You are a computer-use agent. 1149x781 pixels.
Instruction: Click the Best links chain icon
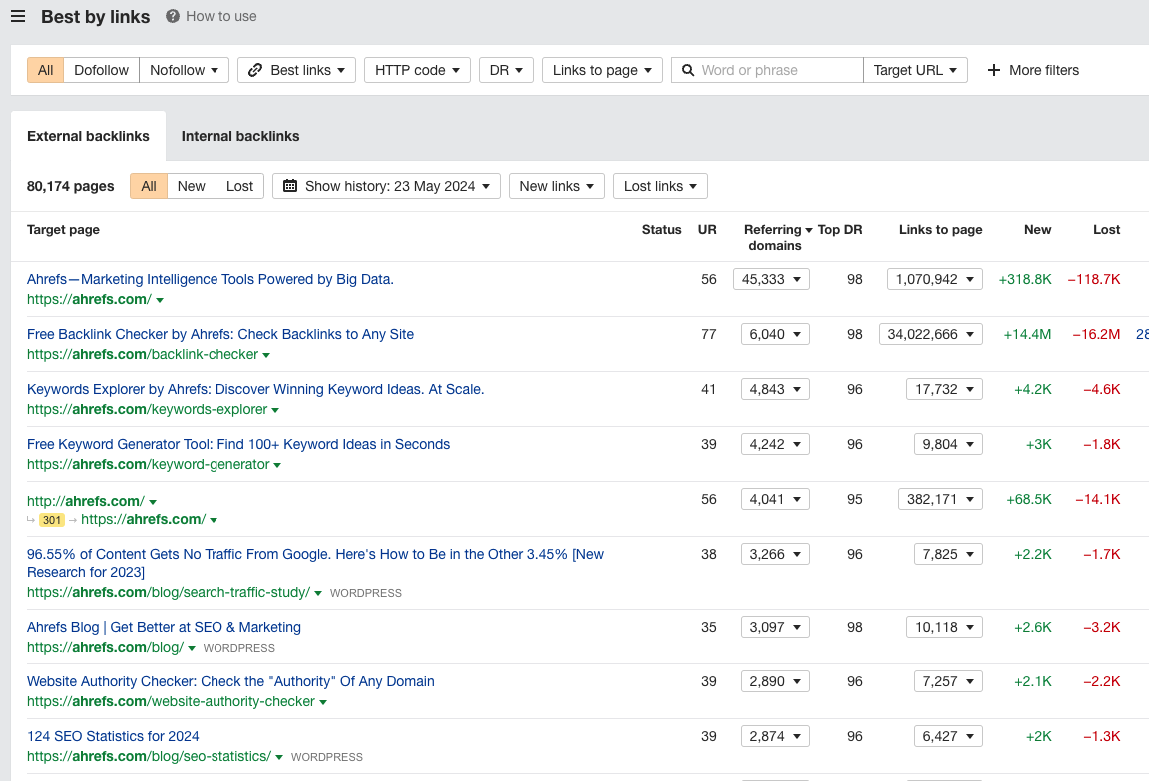255,70
